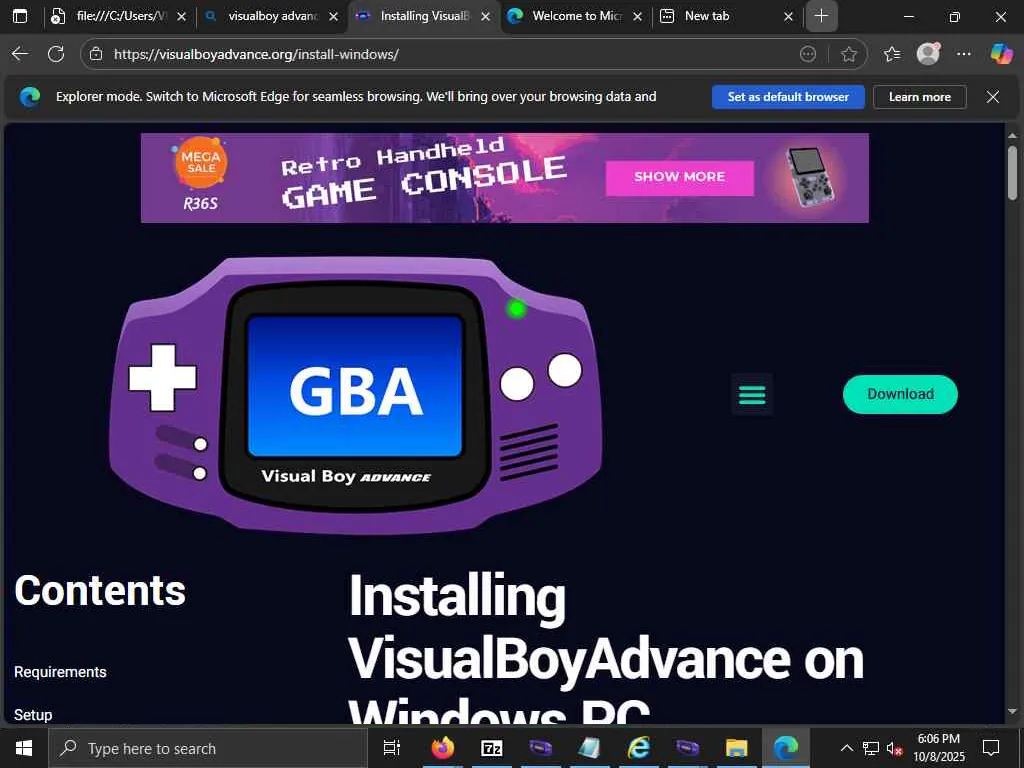
Task: Click the vertical scrollbar thumb
Action: [1012, 172]
